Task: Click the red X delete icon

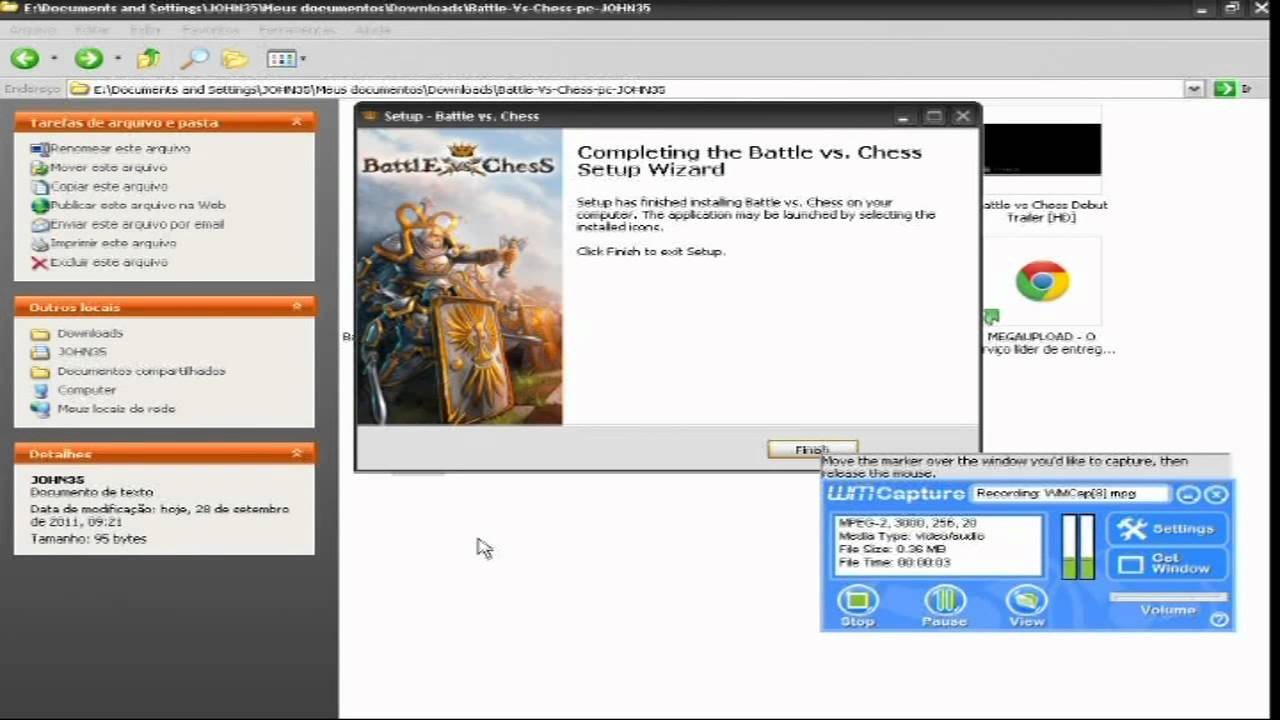Action: 39,263
